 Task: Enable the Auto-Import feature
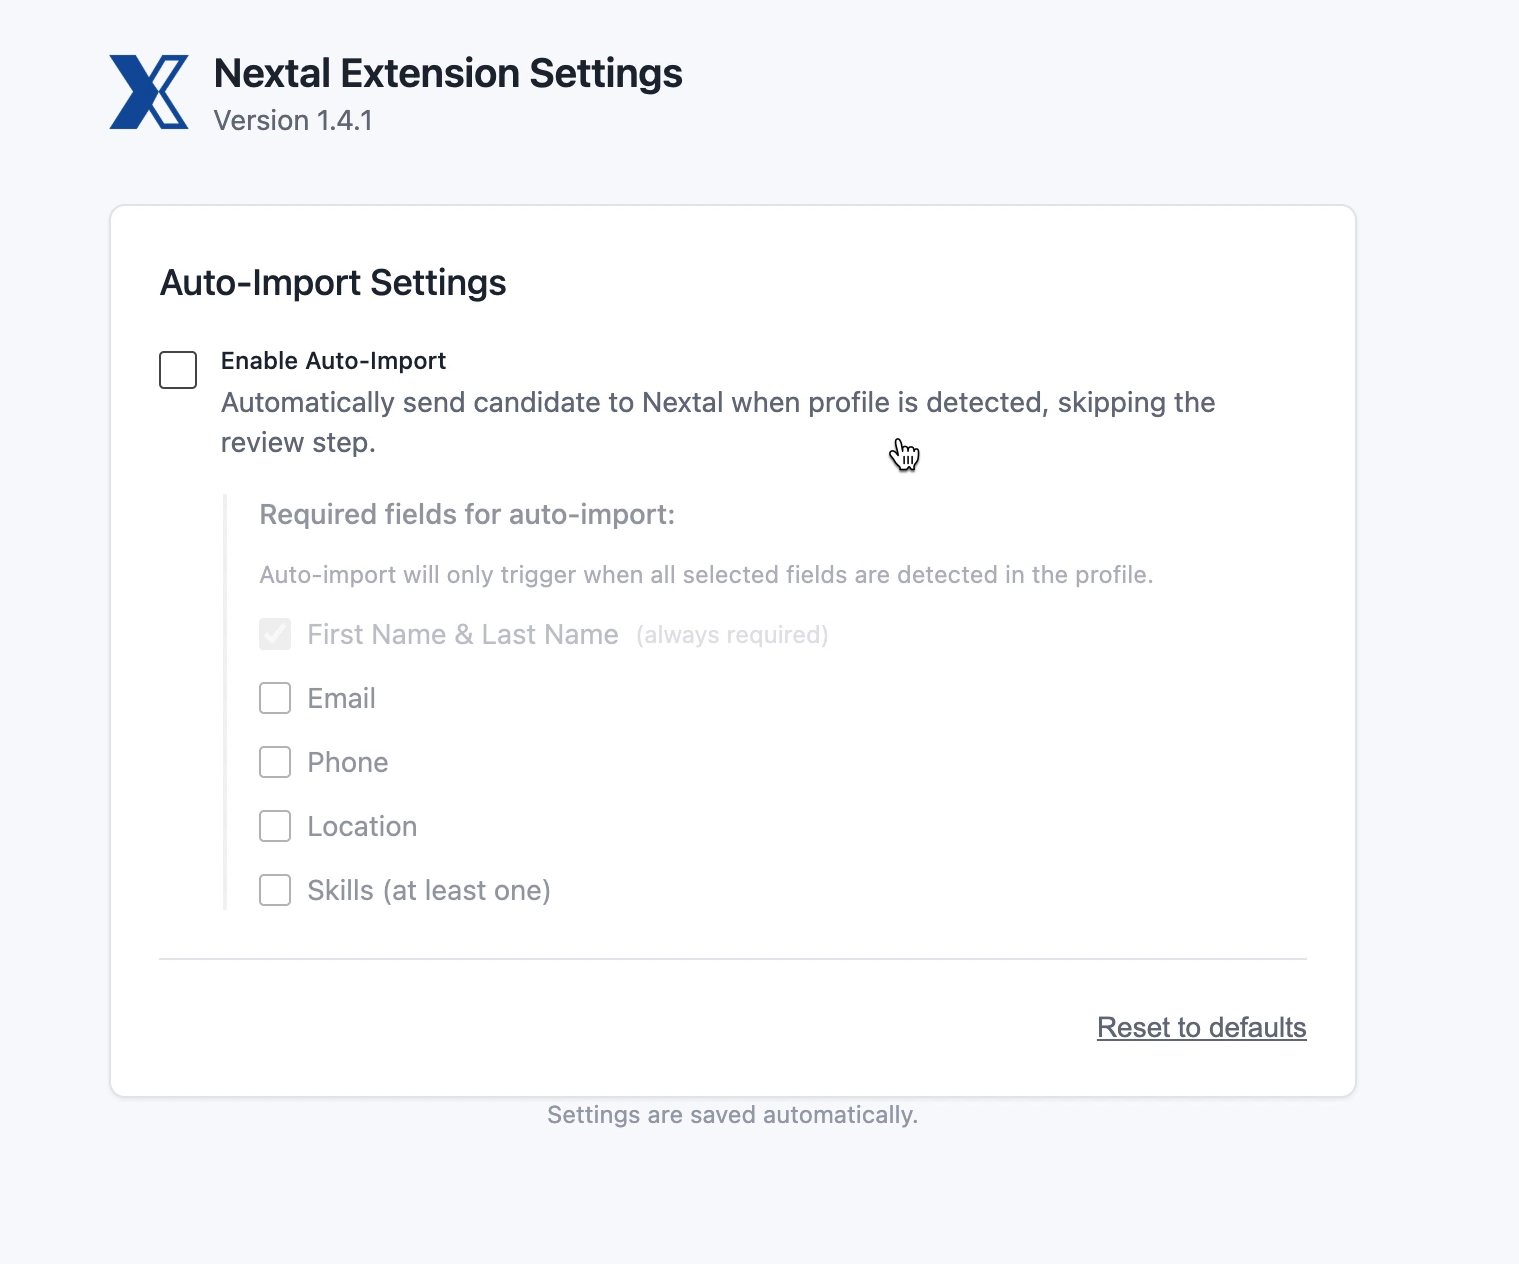pyautogui.click(x=177, y=370)
